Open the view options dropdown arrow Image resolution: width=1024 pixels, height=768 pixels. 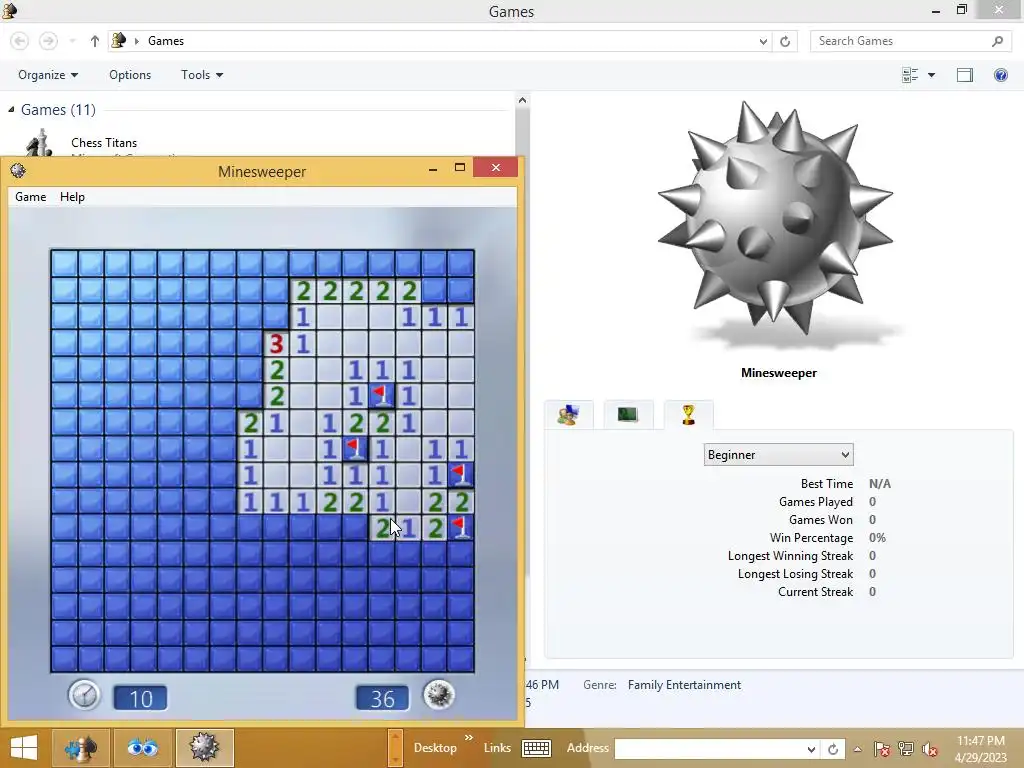931,75
